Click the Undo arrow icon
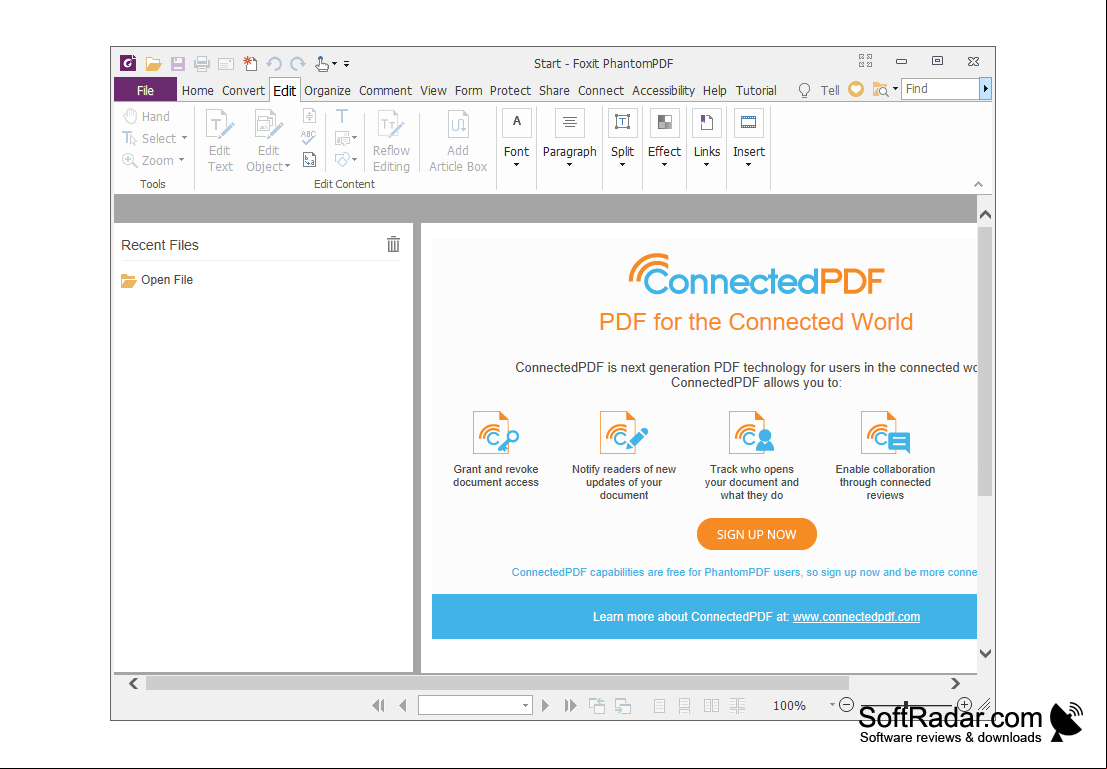This screenshot has width=1107, height=769. tap(274, 64)
